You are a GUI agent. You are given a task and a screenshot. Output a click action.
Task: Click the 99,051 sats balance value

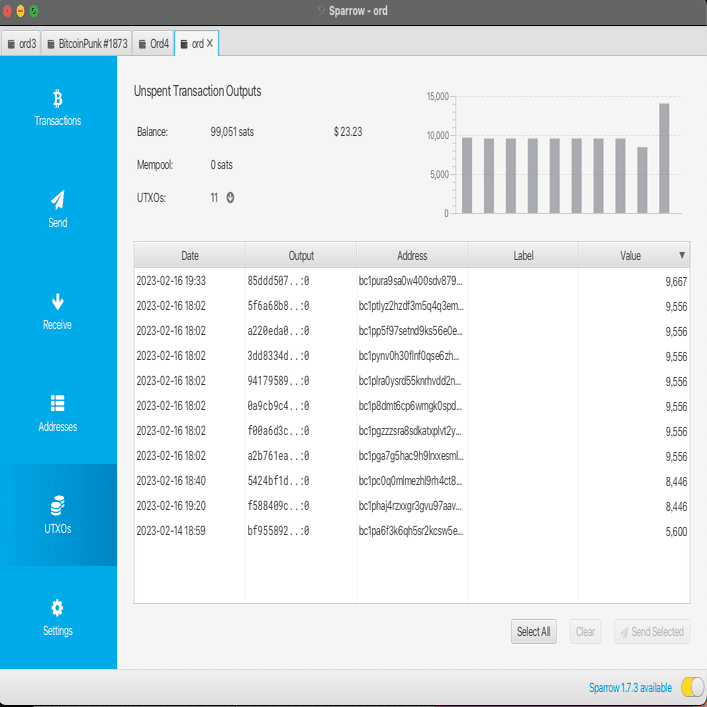click(x=232, y=132)
